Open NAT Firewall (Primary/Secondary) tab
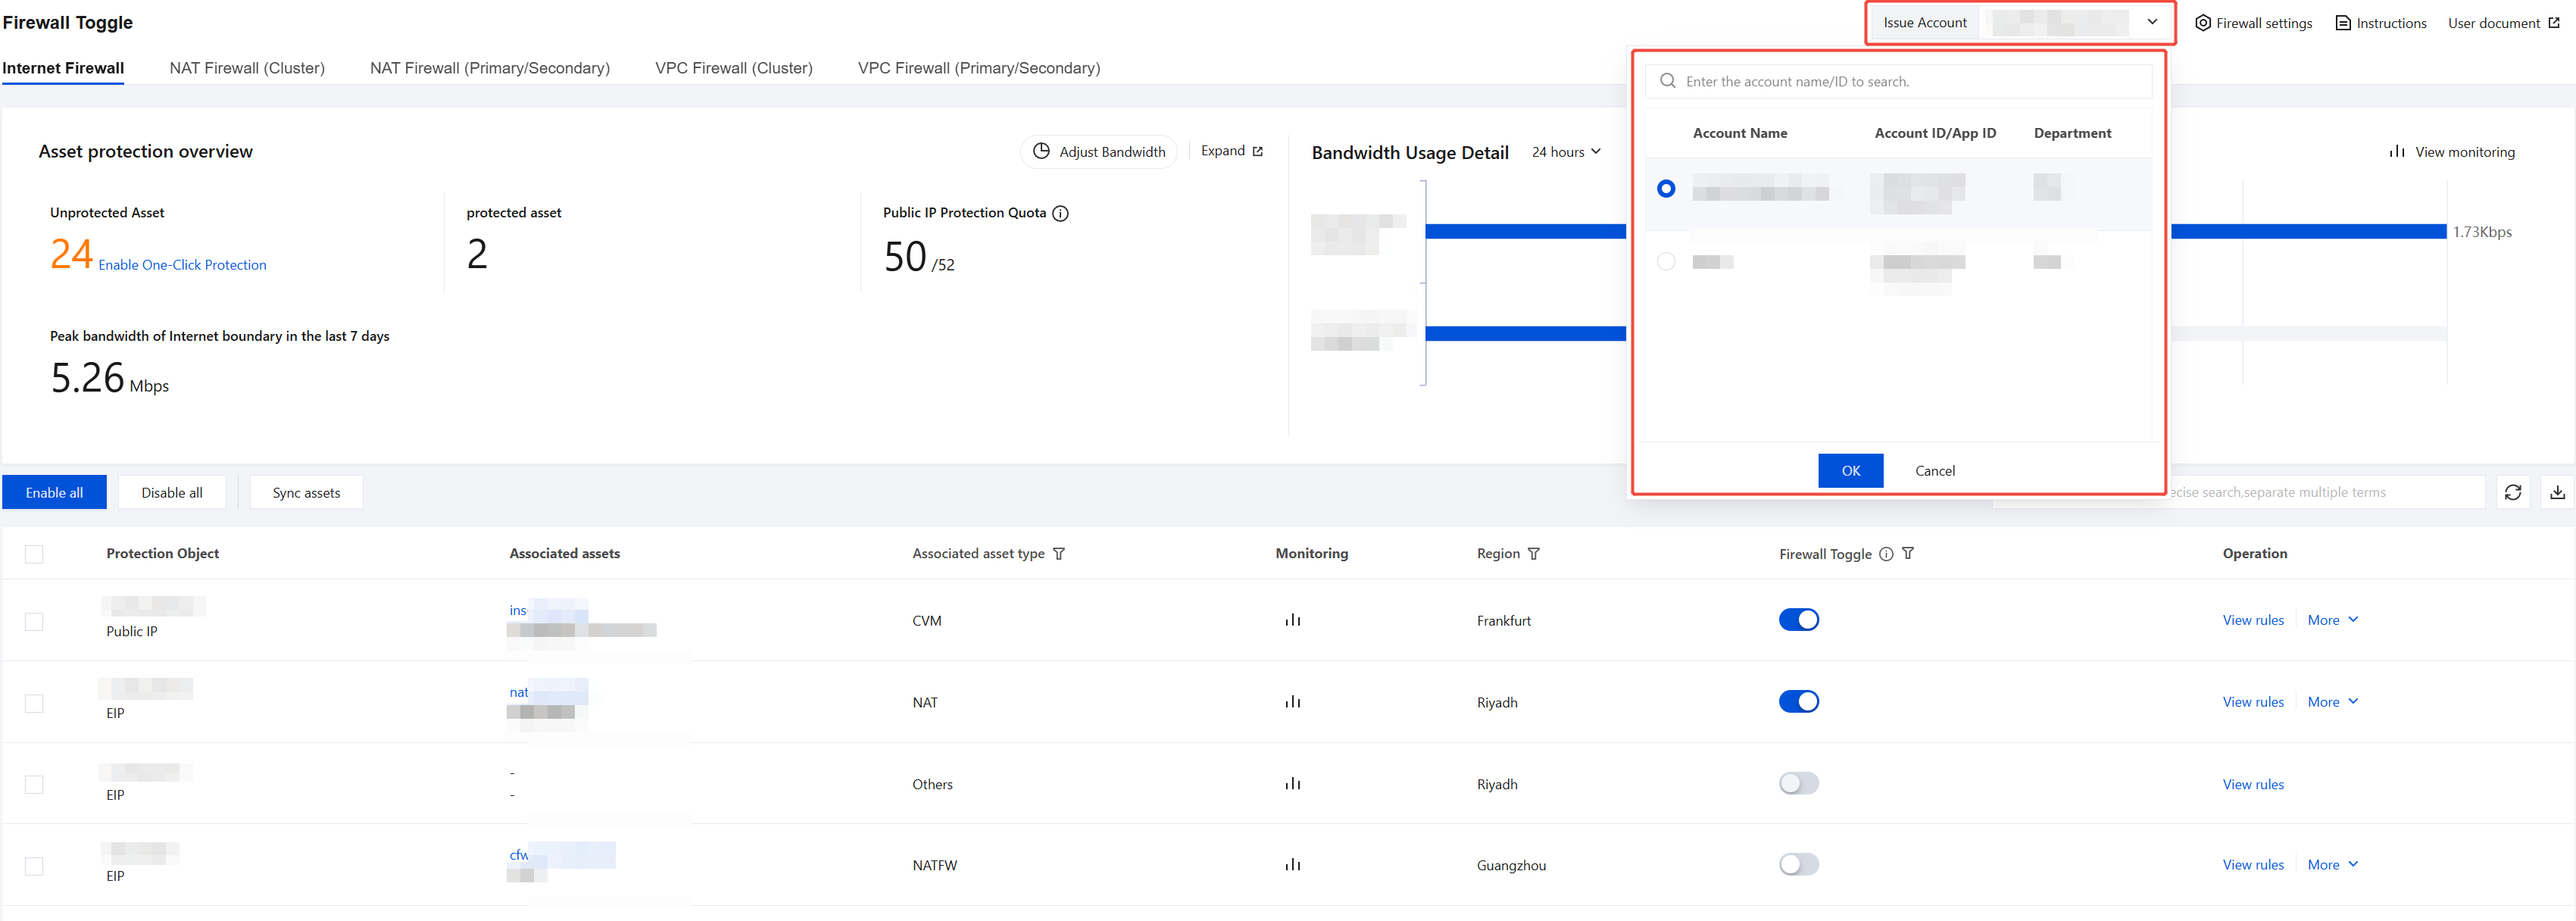Screen dimensions: 2576x921 [490, 68]
